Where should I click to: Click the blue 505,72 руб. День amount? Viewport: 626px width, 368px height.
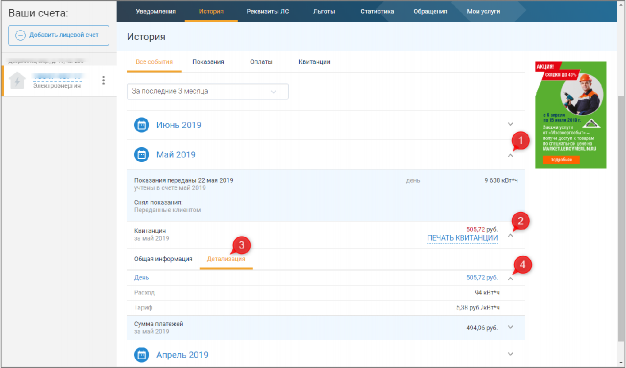[x=482, y=277]
